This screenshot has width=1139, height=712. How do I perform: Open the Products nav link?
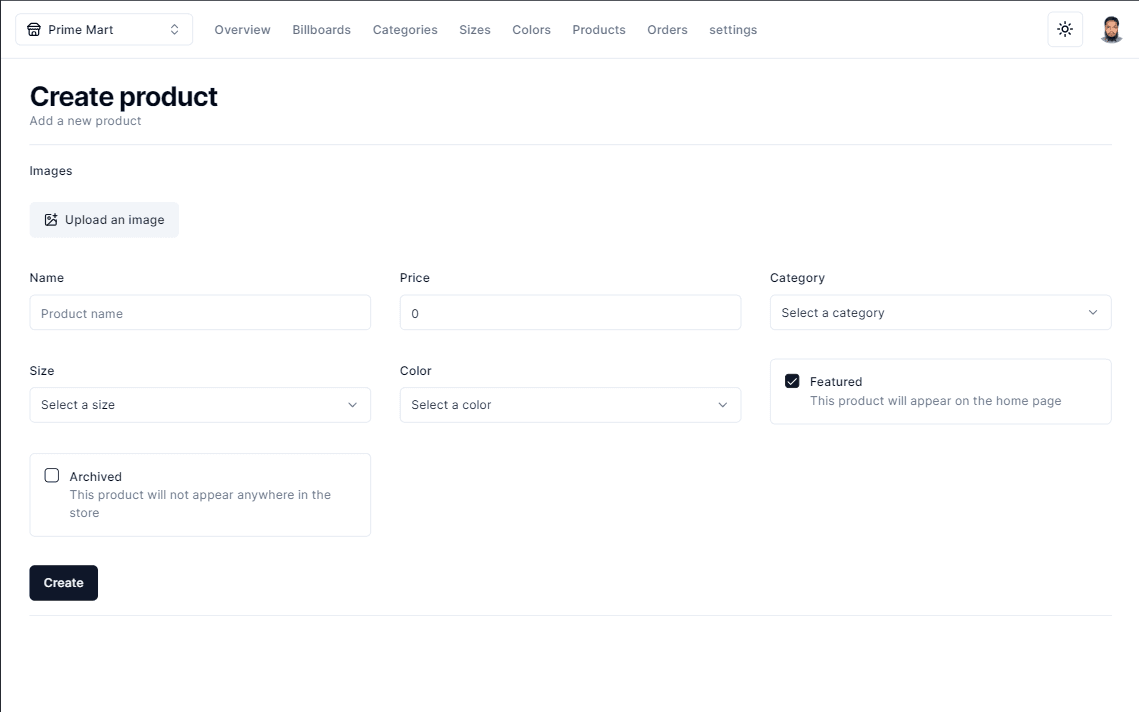tap(599, 30)
